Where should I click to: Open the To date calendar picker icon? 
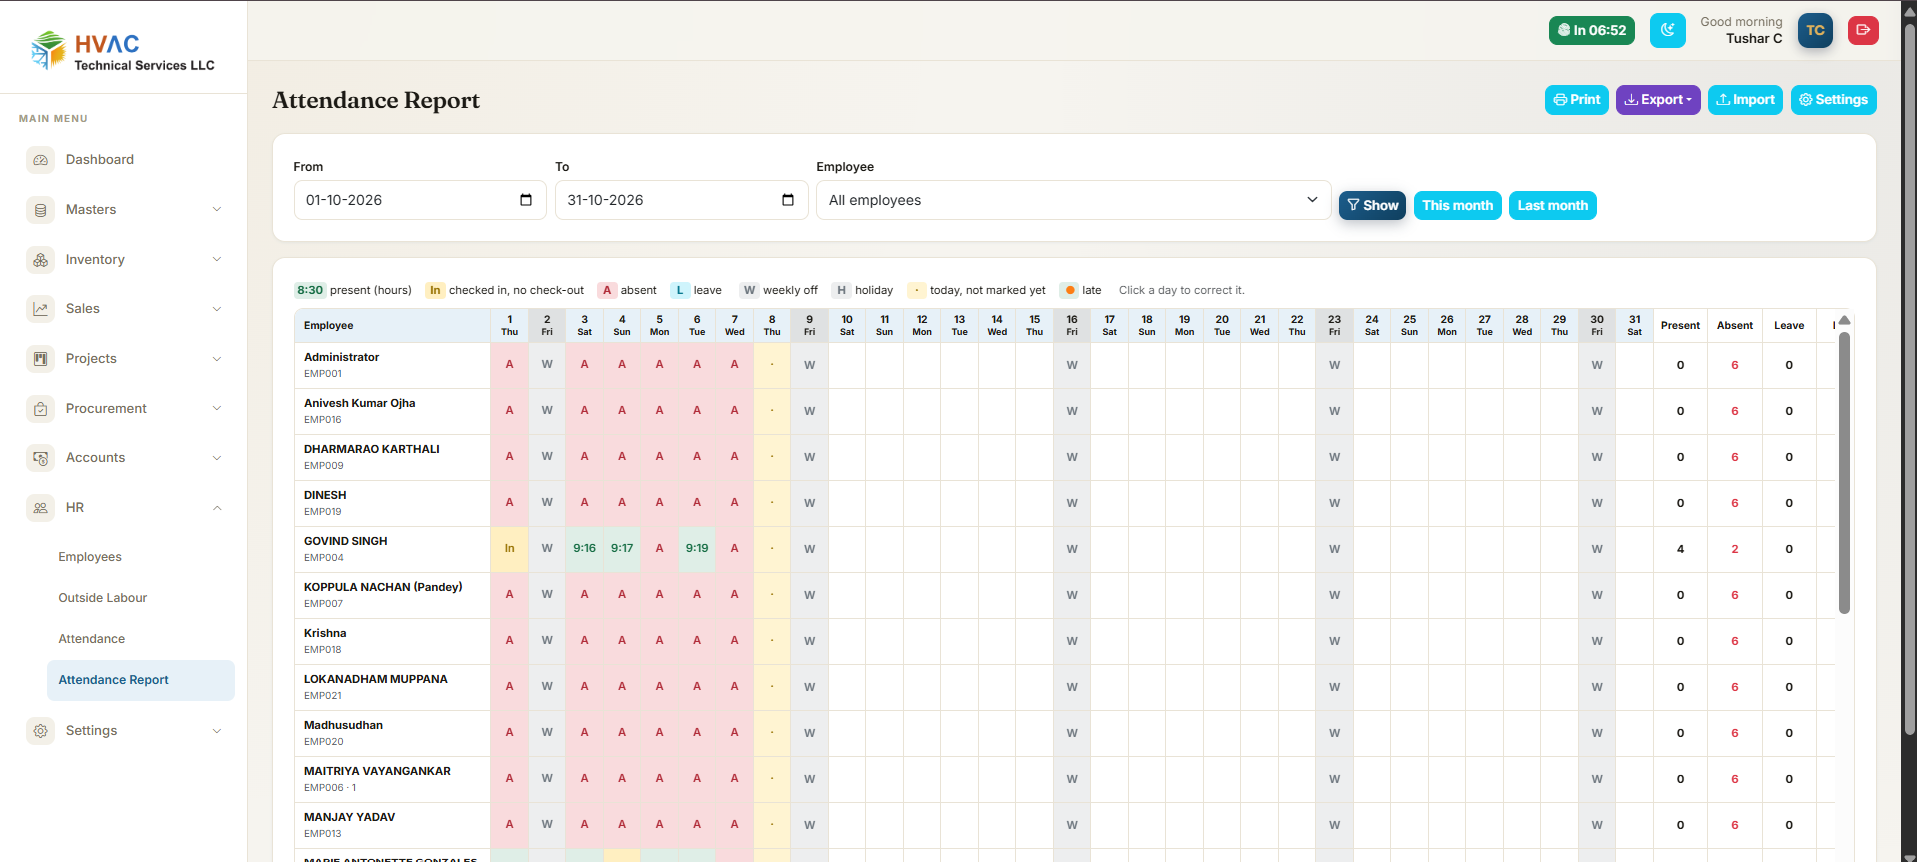[788, 200]
